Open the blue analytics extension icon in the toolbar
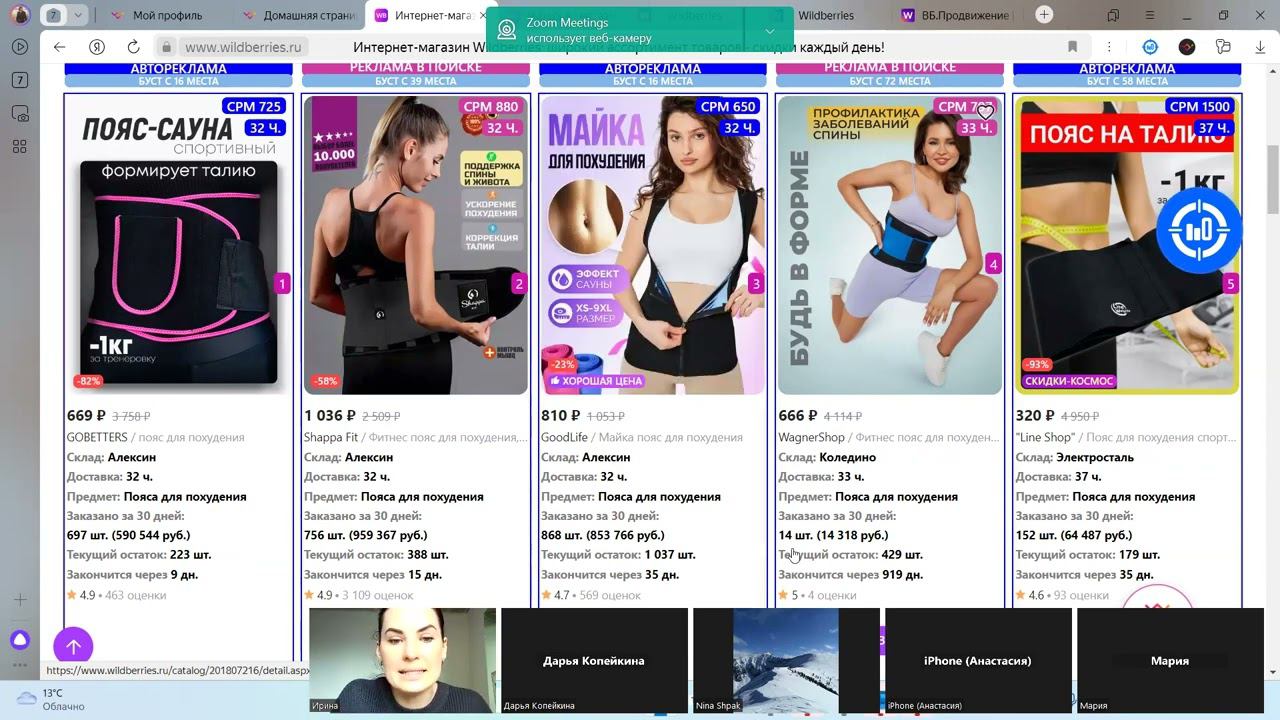The height and width of the screenshot is (720, 1280). click(x=1150, y=47)
